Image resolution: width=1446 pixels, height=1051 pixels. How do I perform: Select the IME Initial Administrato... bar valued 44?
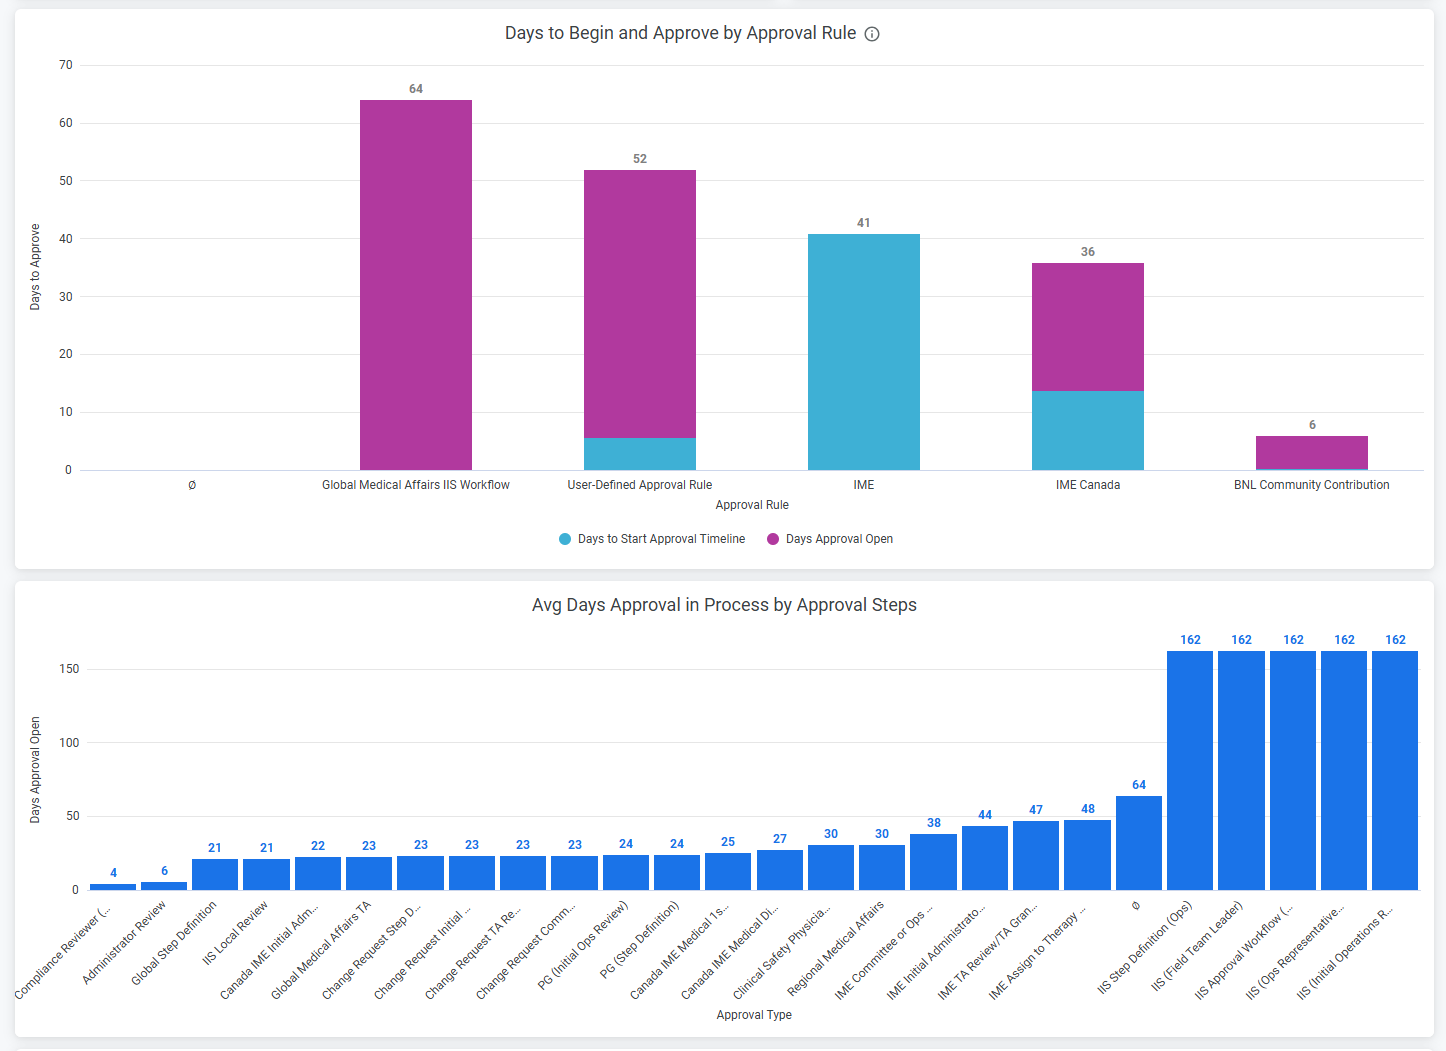[985, 858]
